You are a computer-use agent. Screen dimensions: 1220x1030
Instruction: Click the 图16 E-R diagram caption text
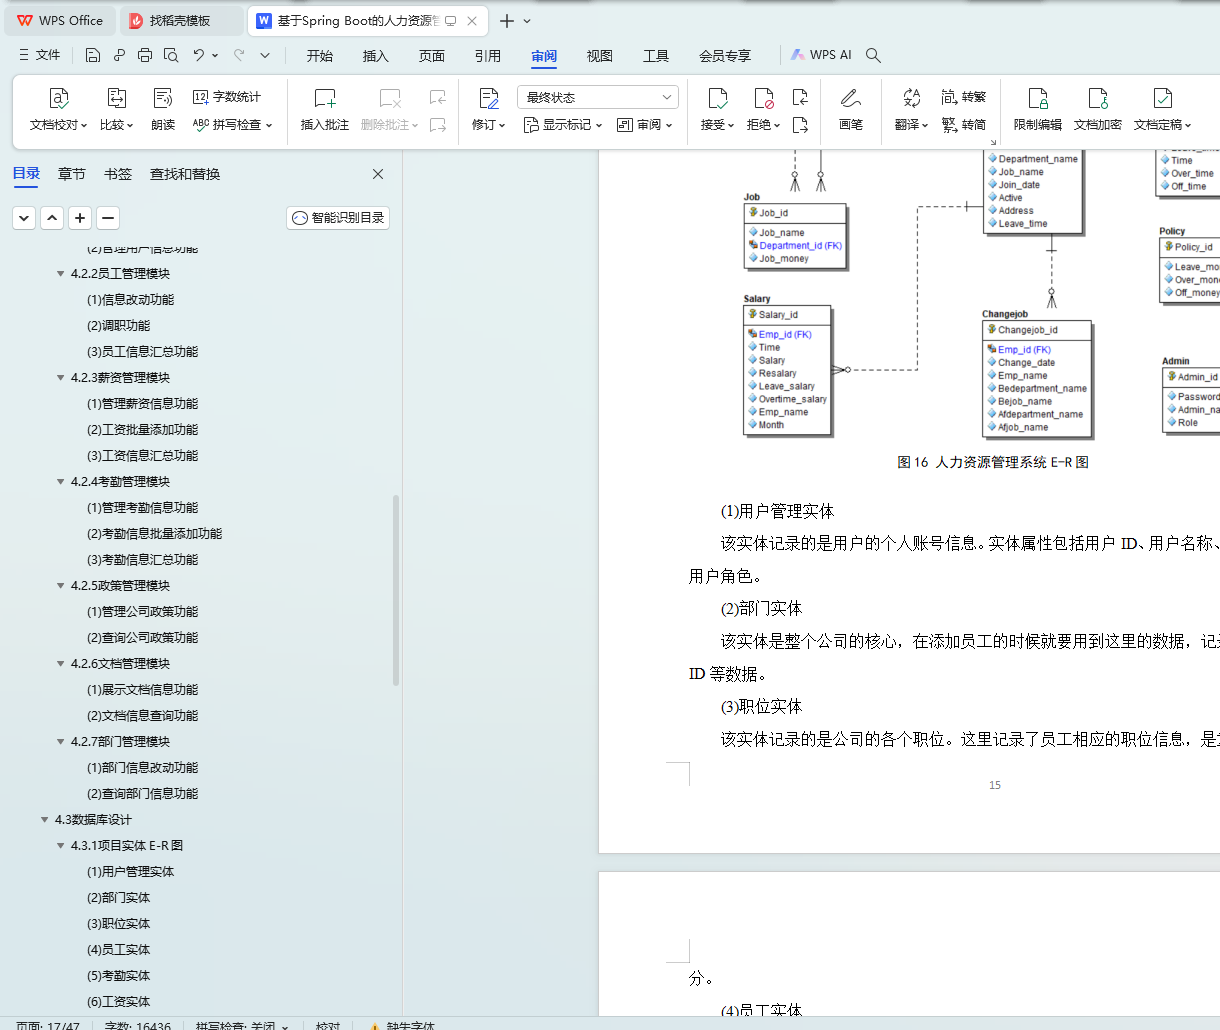(x=993, y=462)
